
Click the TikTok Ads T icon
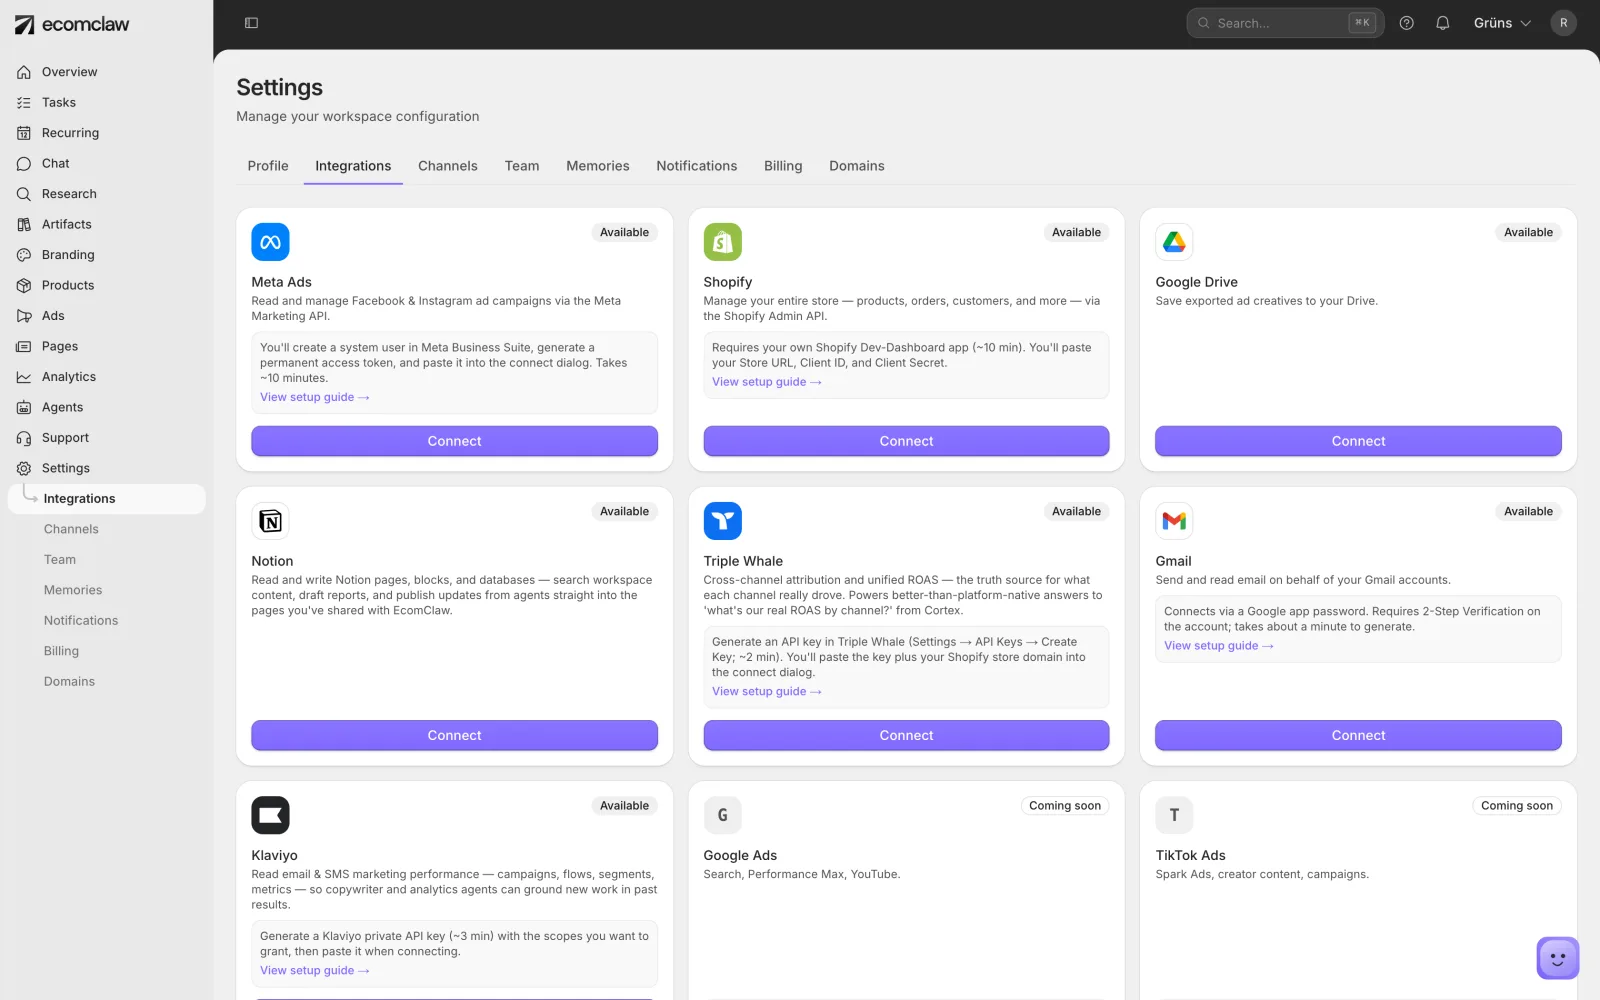pyautogui.click(x=1175, y=815)
